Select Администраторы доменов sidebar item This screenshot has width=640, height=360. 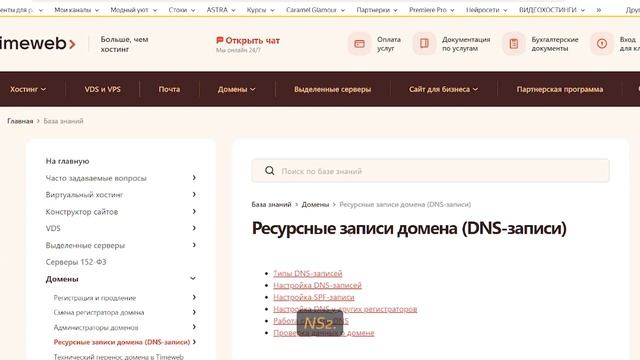[x=96, y=327]
